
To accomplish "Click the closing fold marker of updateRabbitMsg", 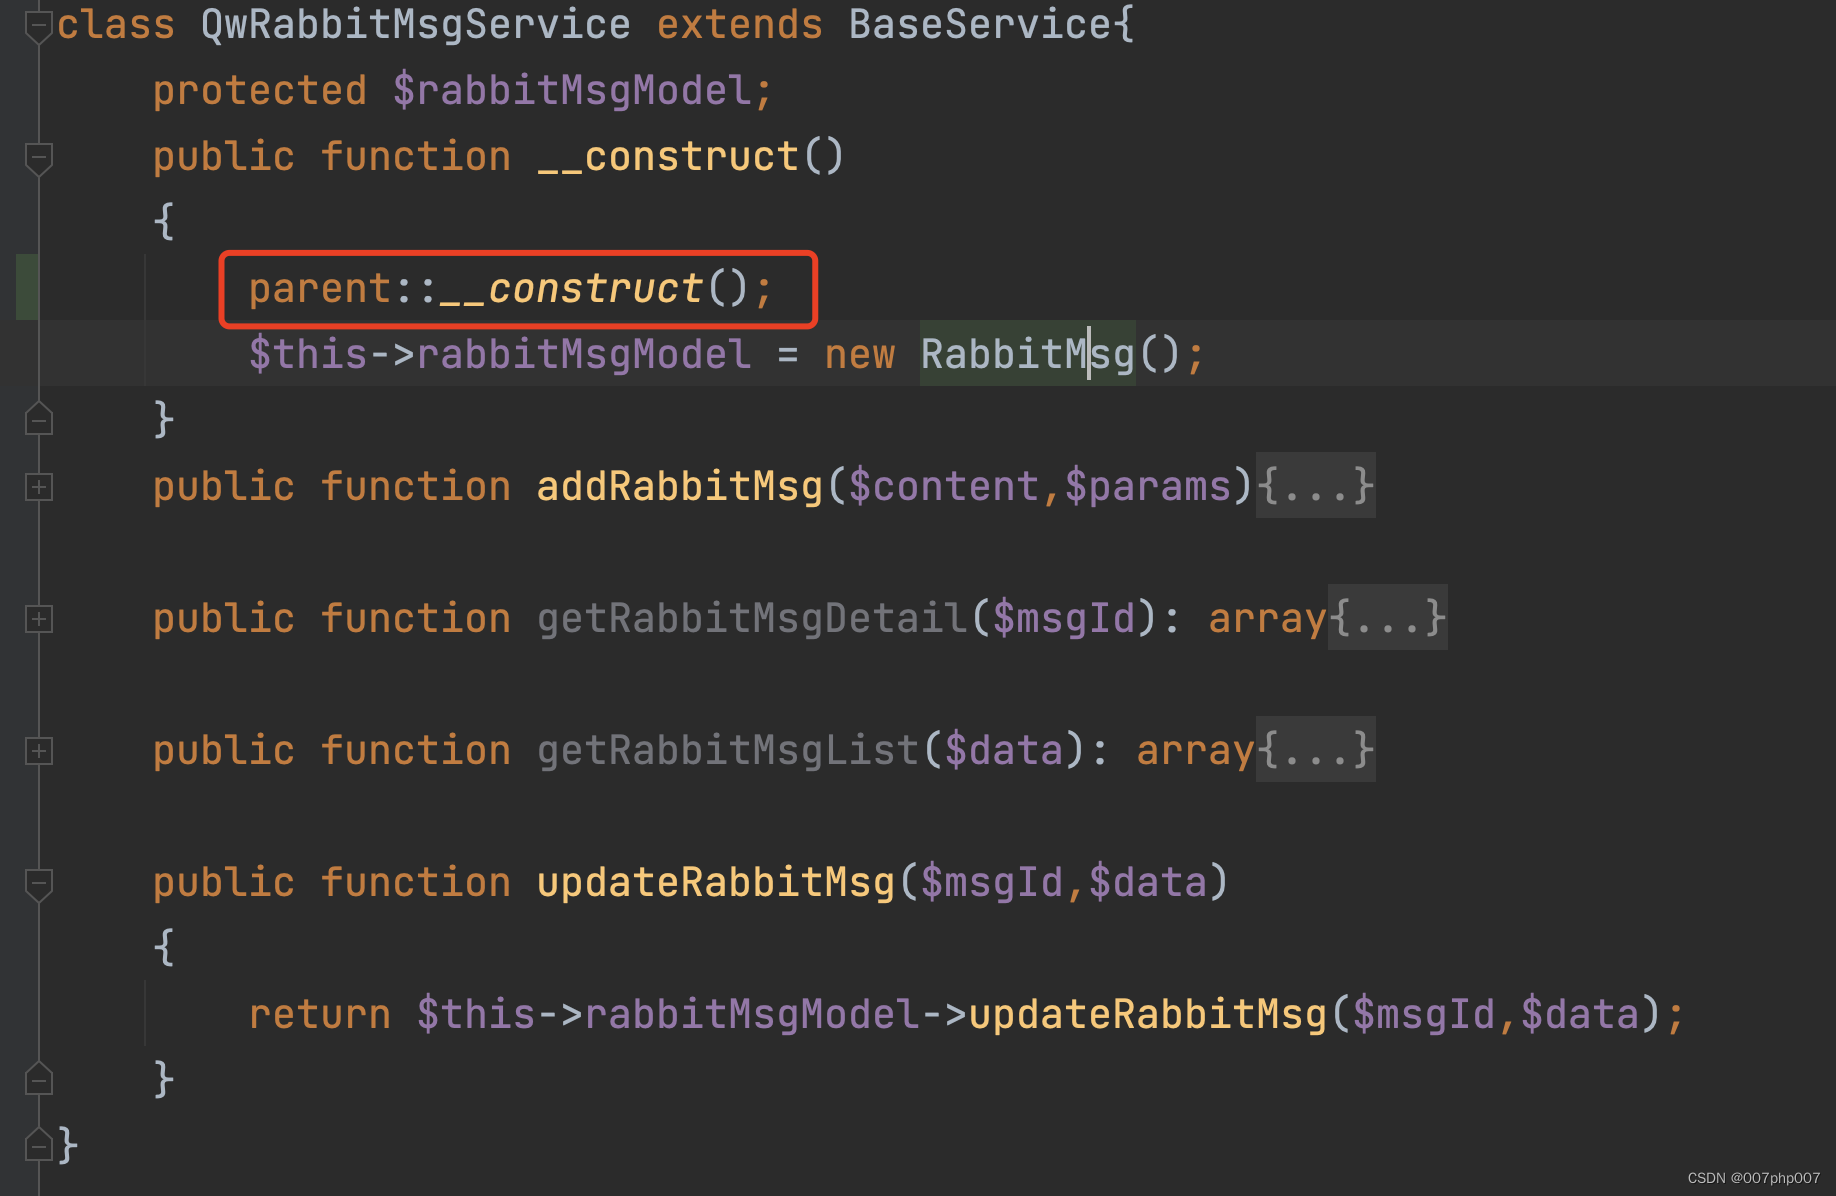I will pyautogui.click(x=38, y=1080).
